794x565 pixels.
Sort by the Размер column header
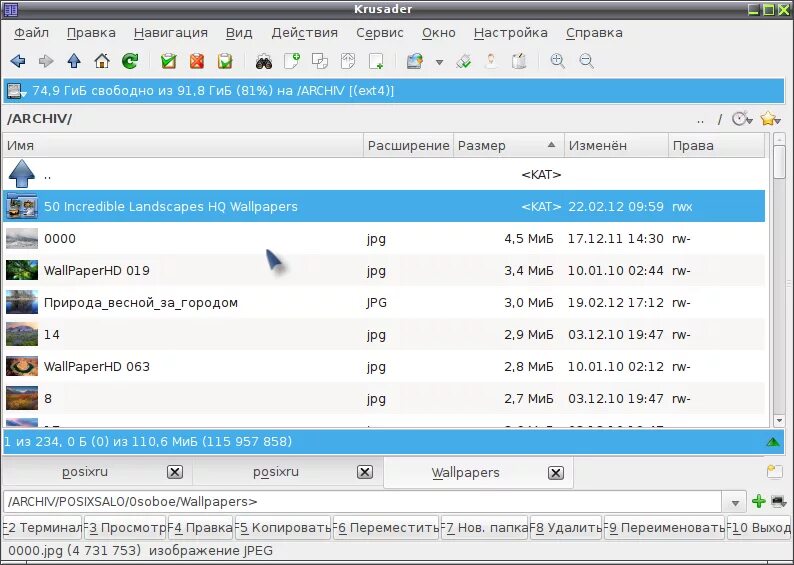pos(508,146)
